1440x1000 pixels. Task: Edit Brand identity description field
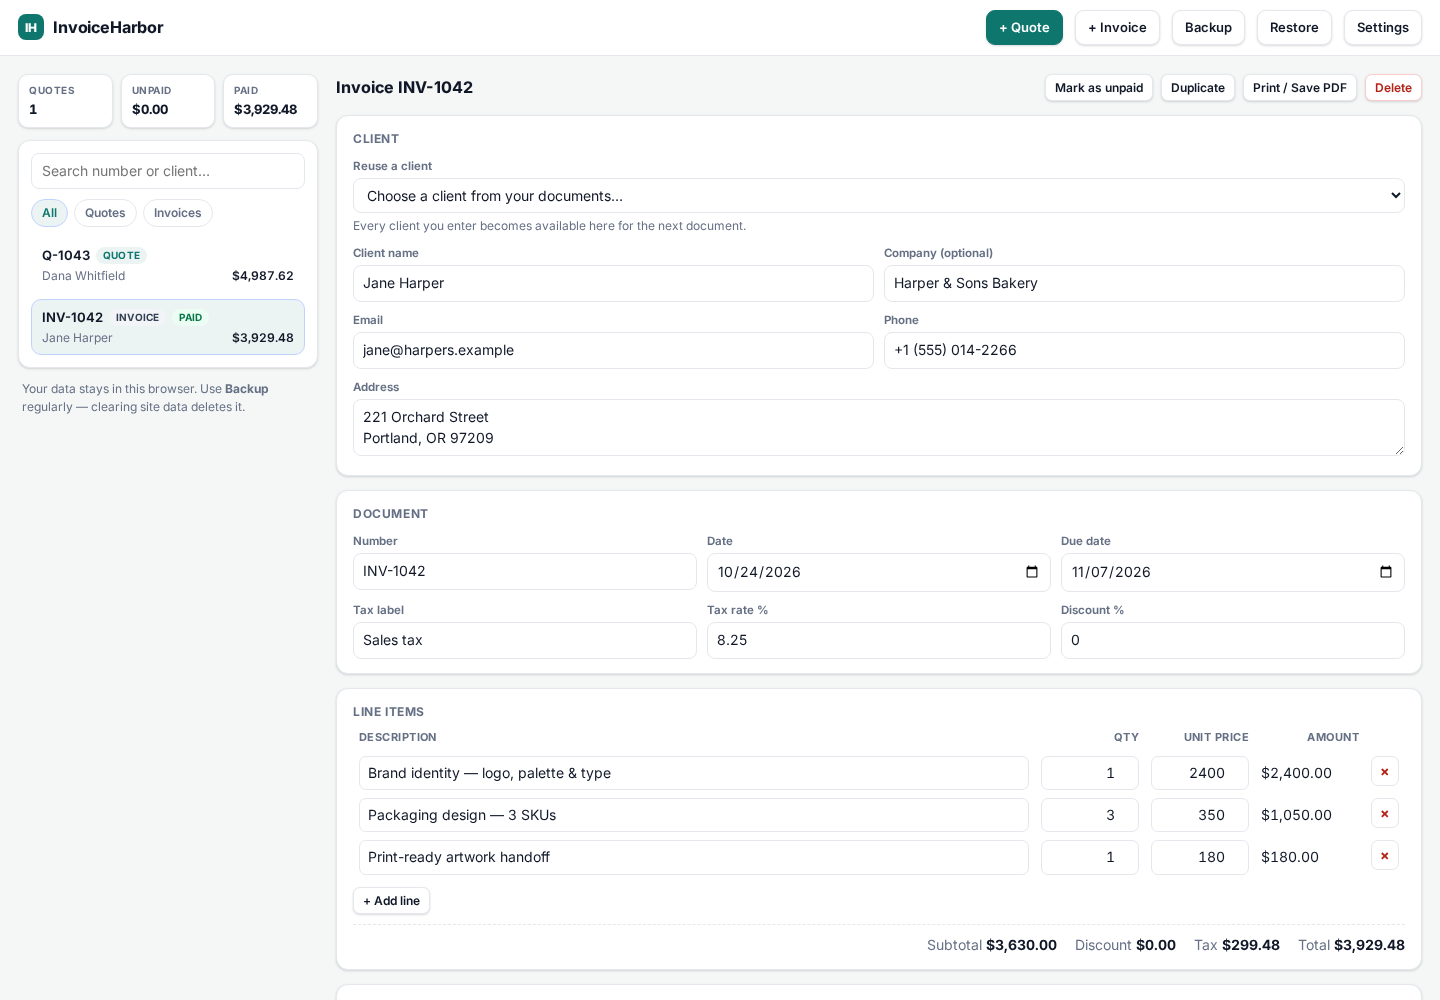coord(693,773)
